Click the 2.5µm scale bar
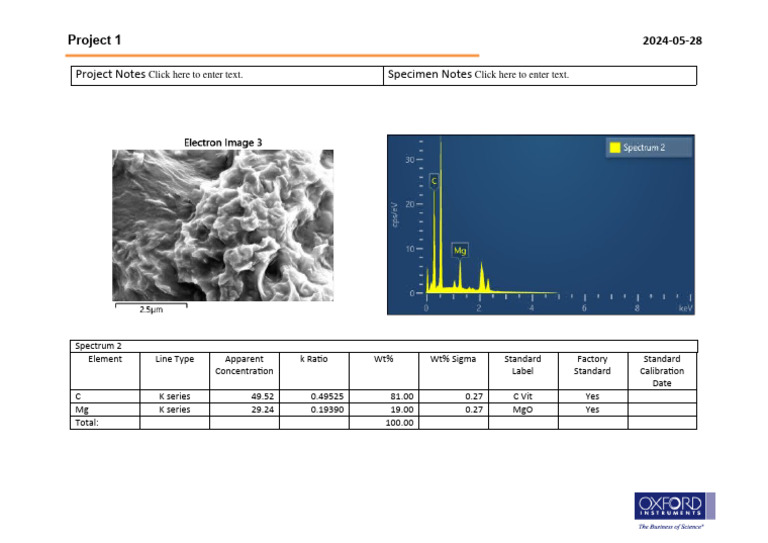Viewport: 768px width, 543px height. pos(151,307)
